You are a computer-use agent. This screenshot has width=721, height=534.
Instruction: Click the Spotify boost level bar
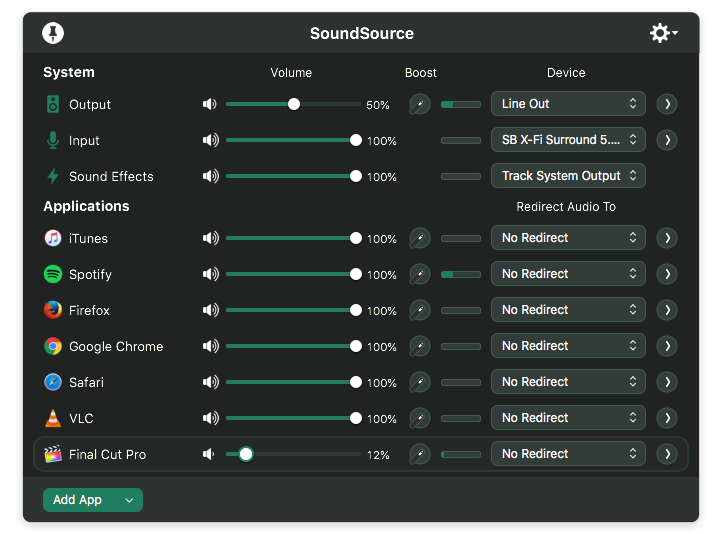tap(461, 274)
